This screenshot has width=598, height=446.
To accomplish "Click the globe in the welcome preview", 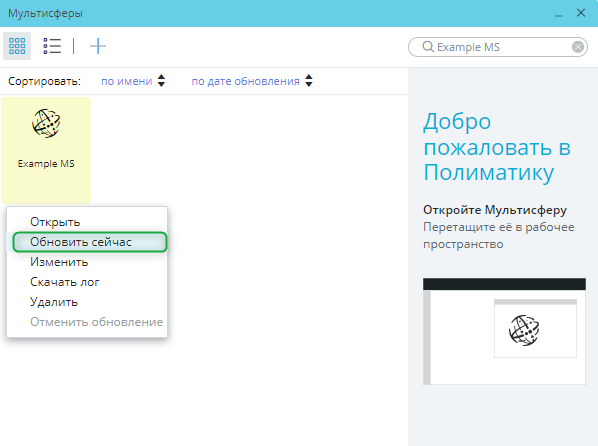I will (524, 330).
